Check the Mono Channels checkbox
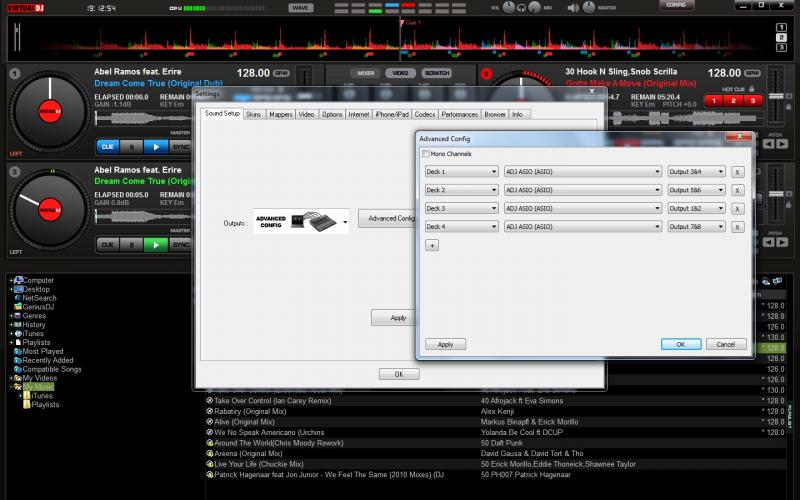 [426, 154]
